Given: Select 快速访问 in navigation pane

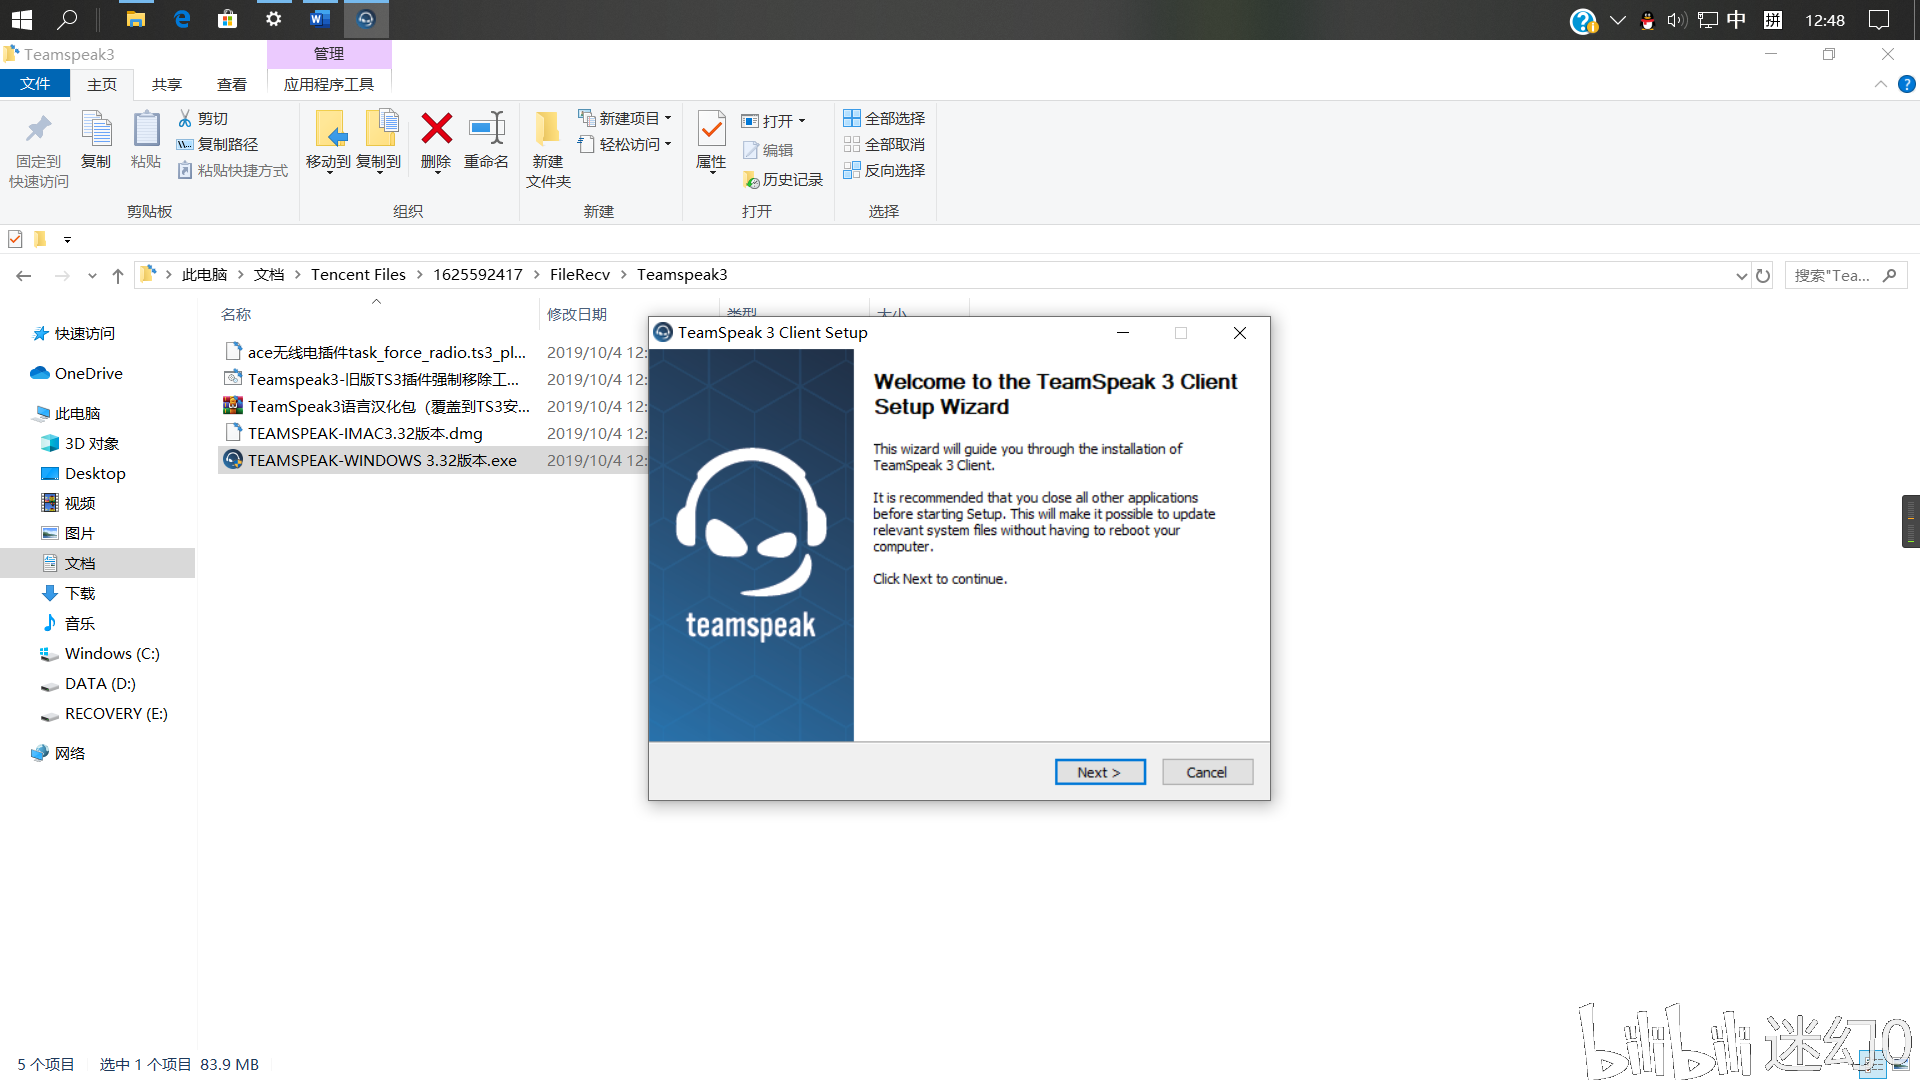Looking at the screenshot, I should click(x=85, y=333).
